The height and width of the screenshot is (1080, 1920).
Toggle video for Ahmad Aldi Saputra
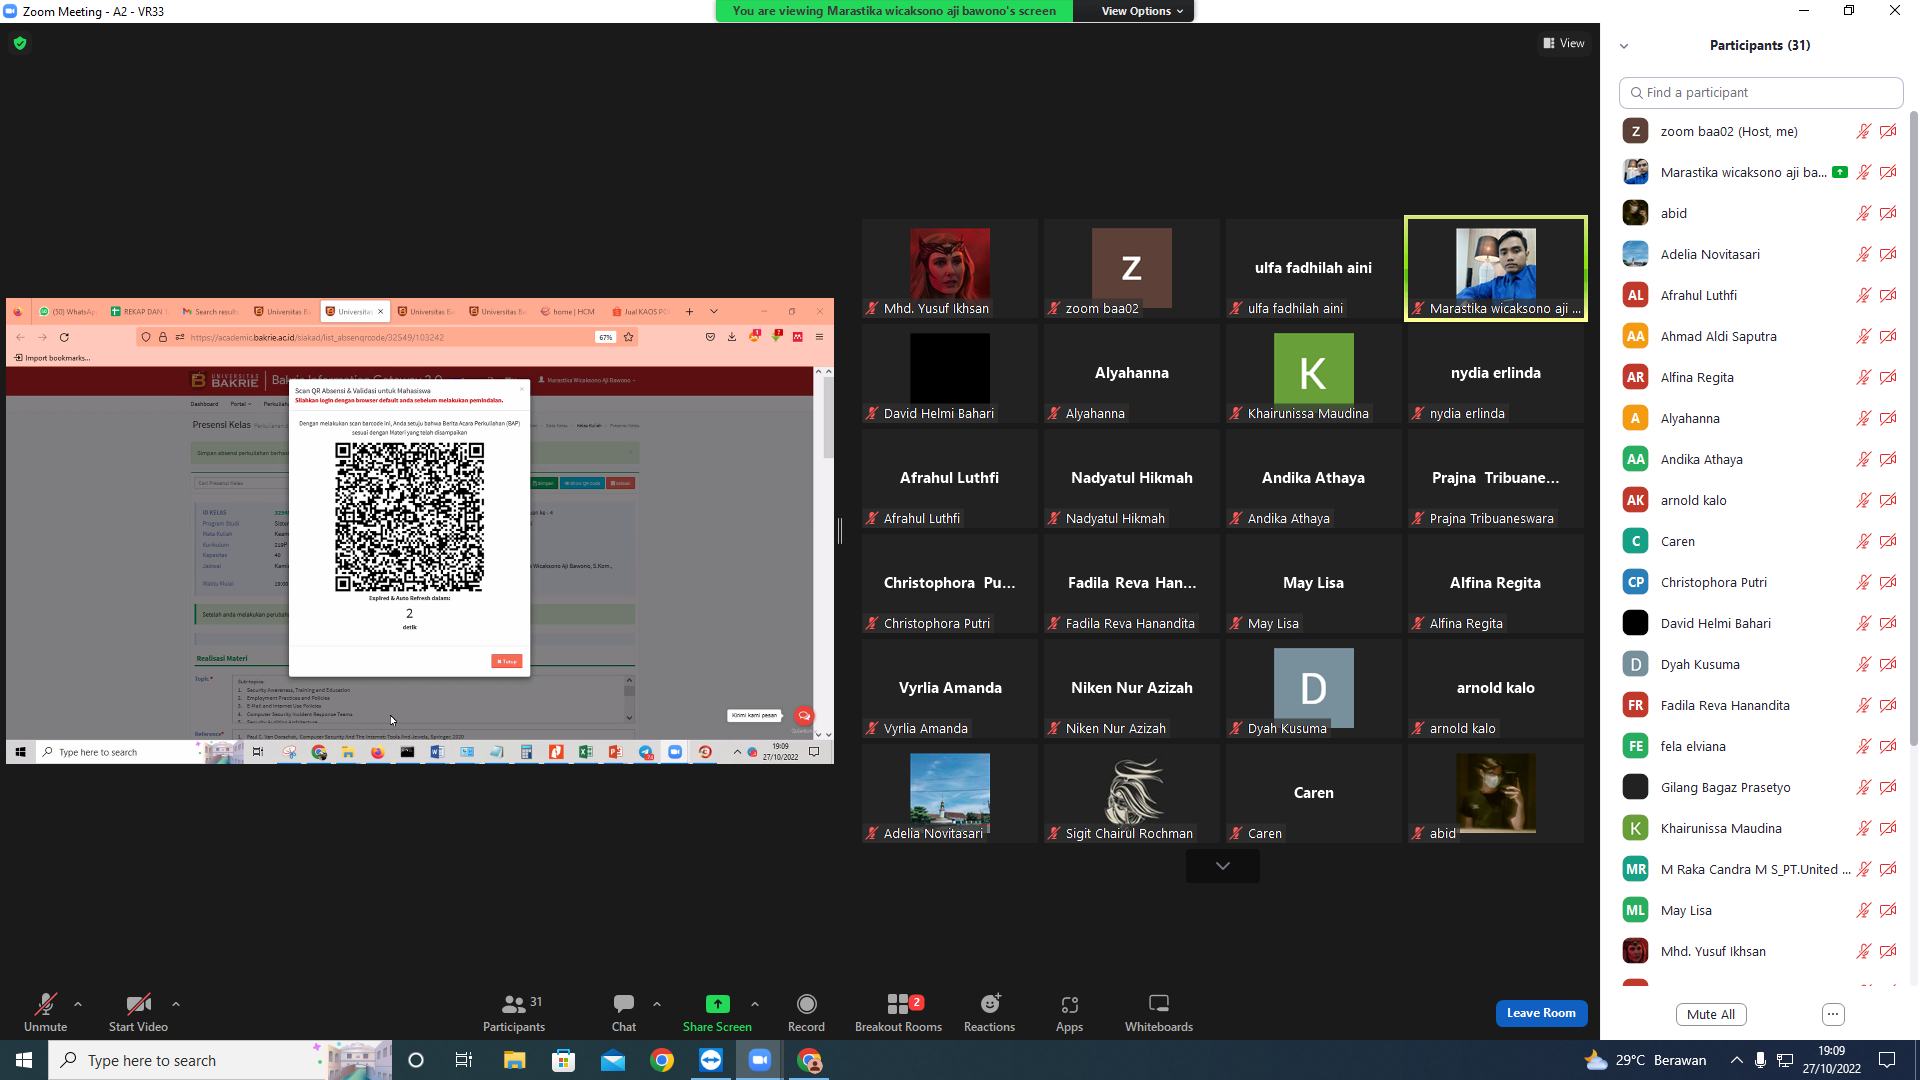coord(1888,336)
